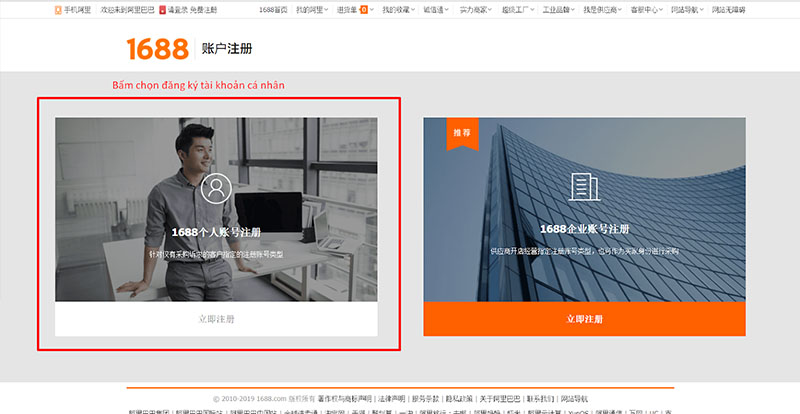The height and width of the screenshot is (414, 800).
Task: Click orange 立即注册 button for enterprise account
Action: [585, 319]
